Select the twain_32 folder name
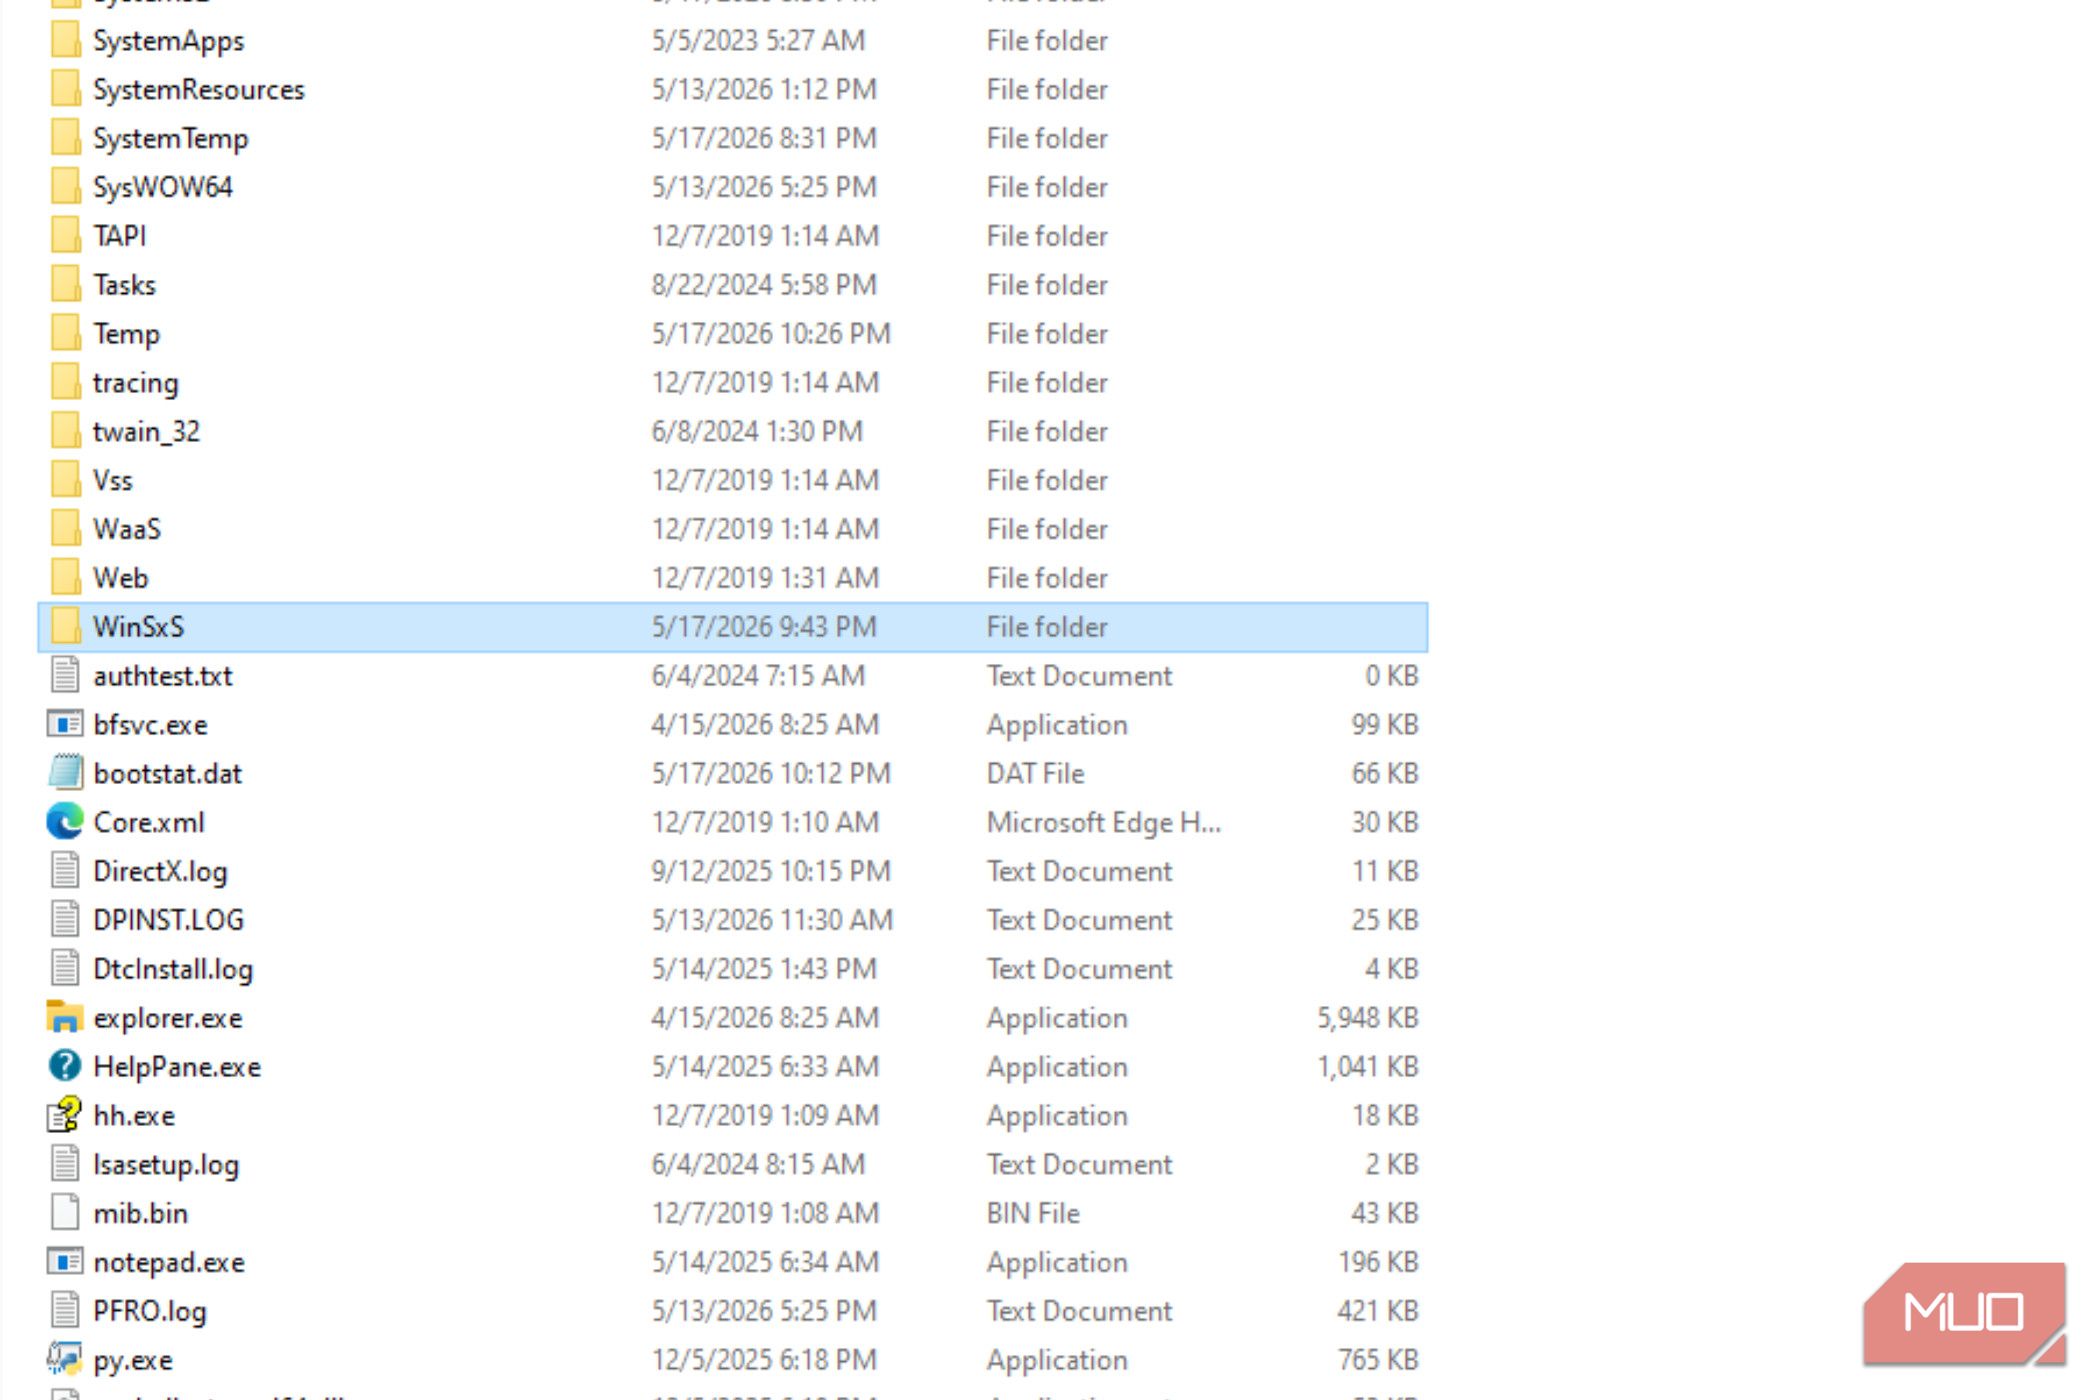The width and height of the screenshot is (2100, 1400). (146, 432)
